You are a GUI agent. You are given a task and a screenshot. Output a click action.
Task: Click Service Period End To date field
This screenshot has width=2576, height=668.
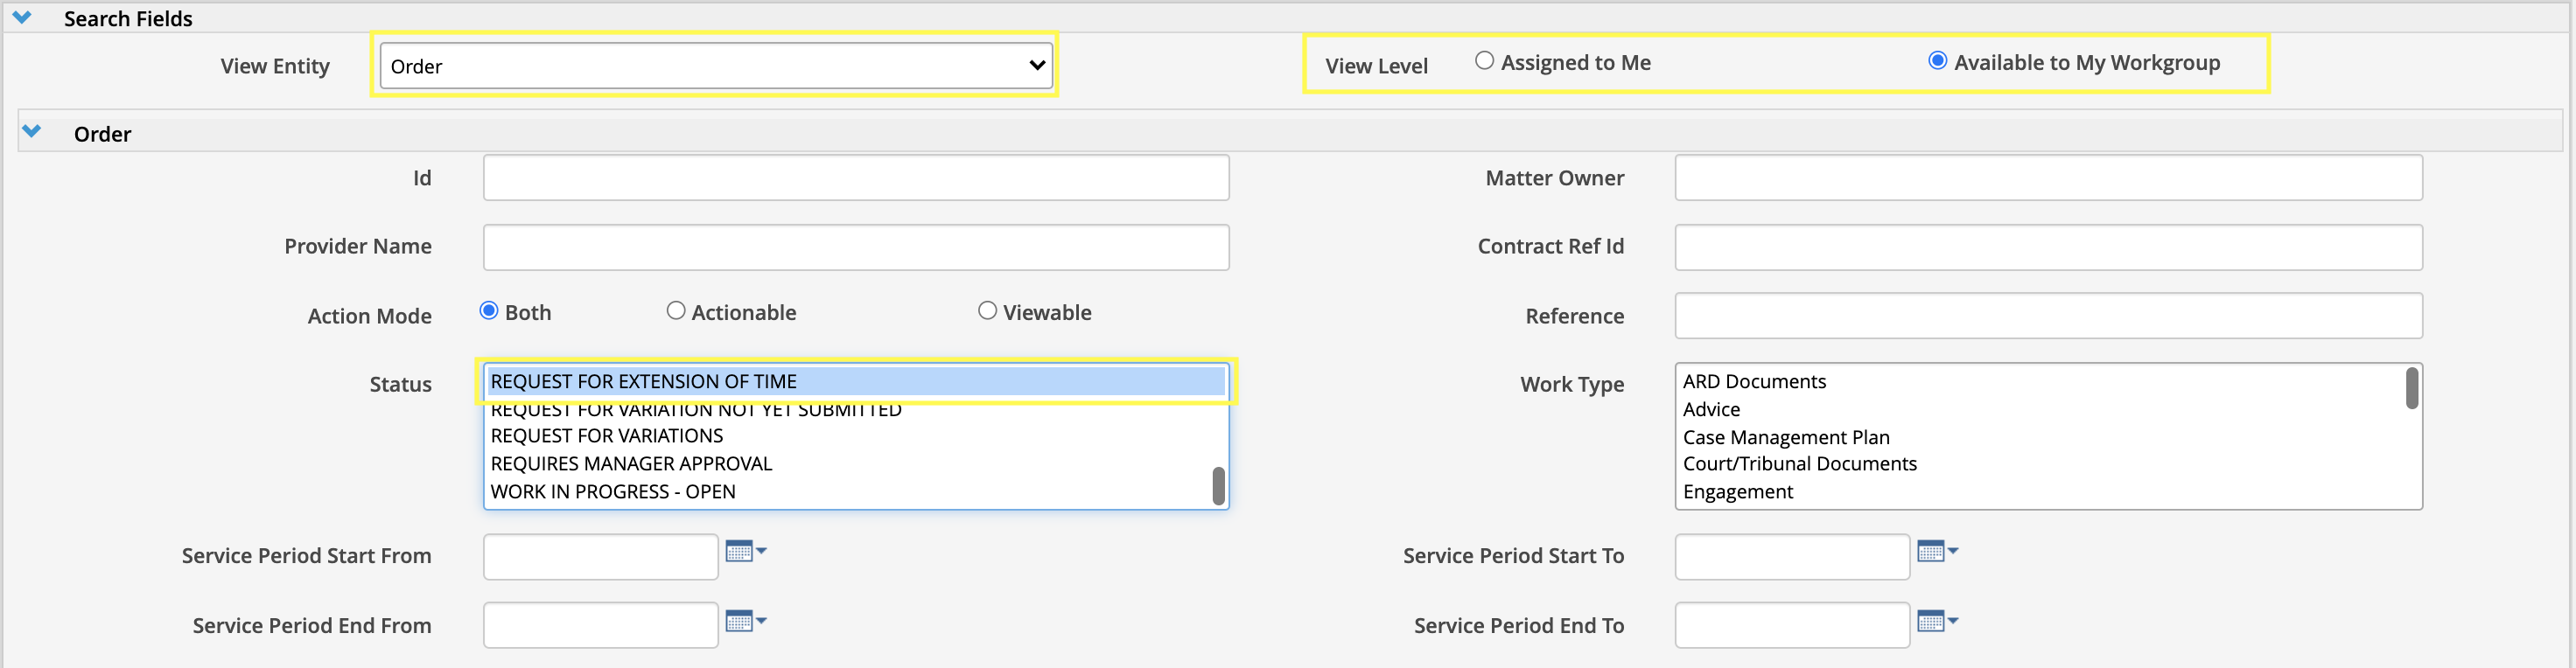[1793, 625]
